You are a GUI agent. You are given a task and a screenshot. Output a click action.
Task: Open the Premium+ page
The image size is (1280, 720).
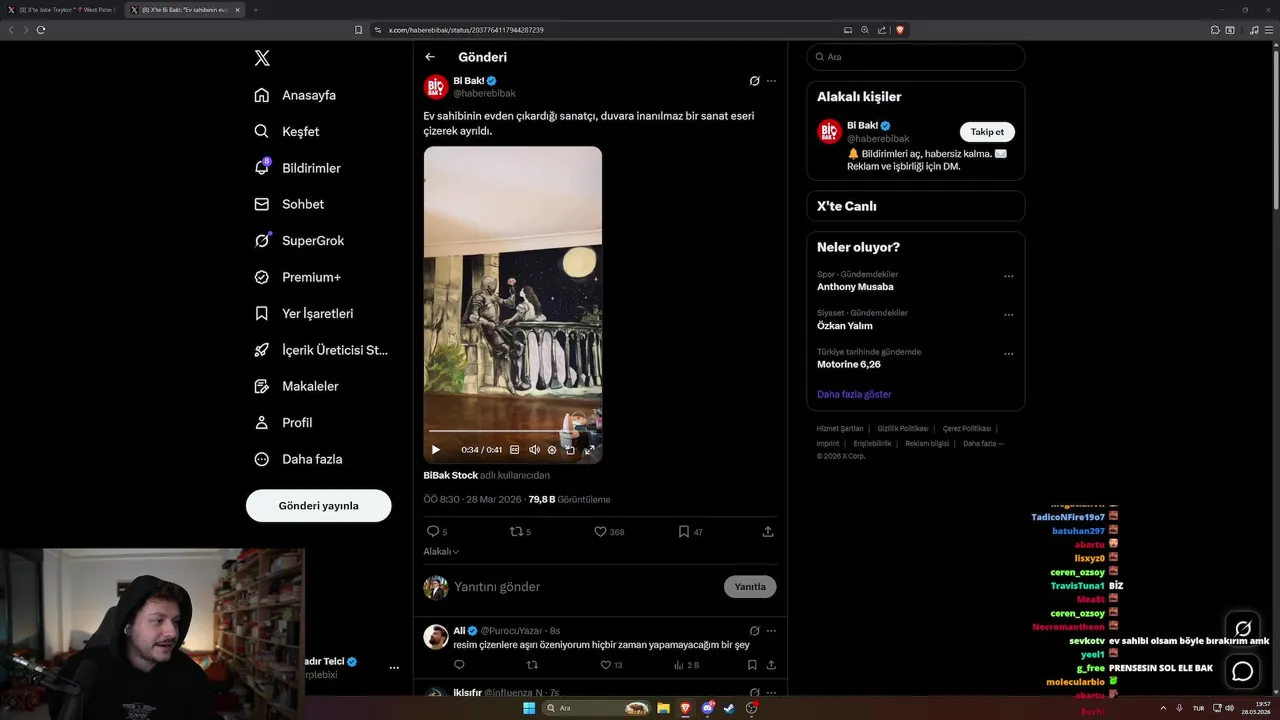click(297, 277)
